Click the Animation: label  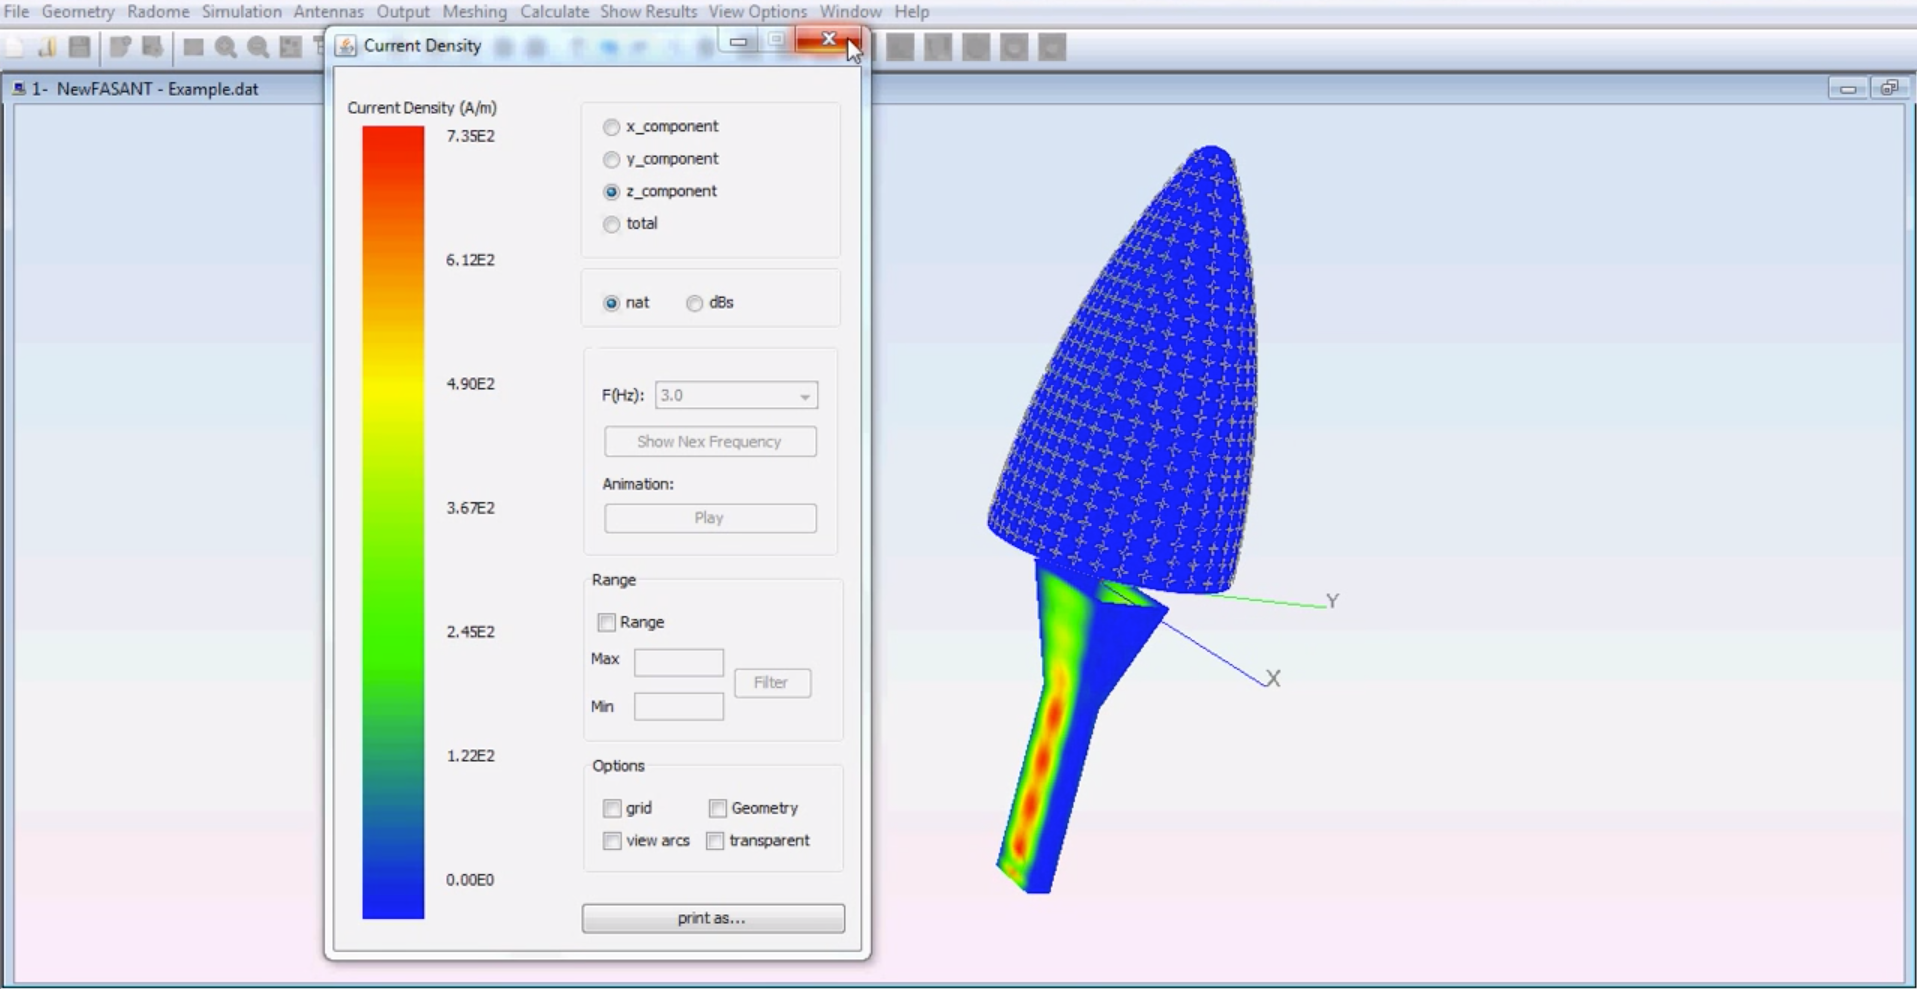pos(638,484)
